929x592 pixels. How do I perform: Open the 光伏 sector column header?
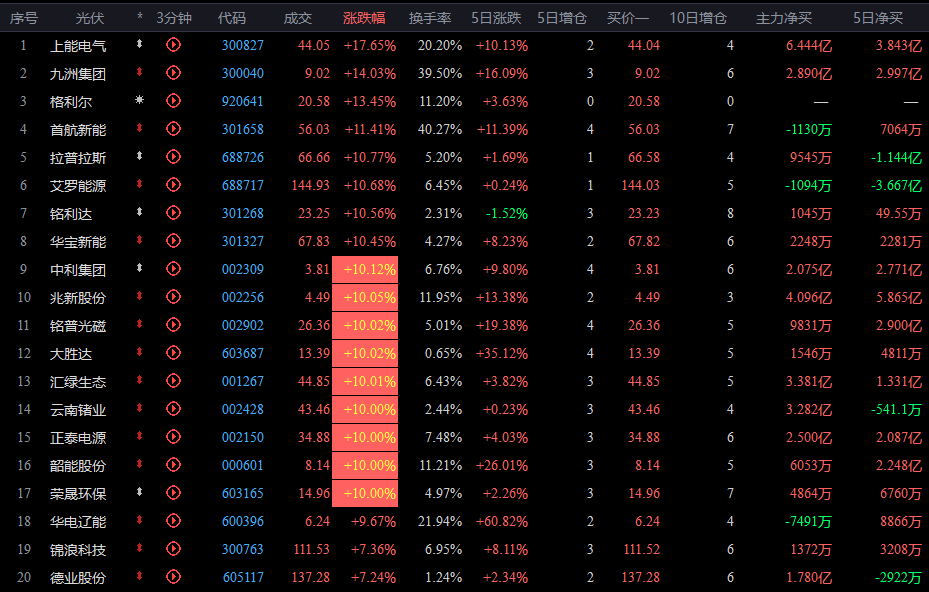[x=90, y=18]
